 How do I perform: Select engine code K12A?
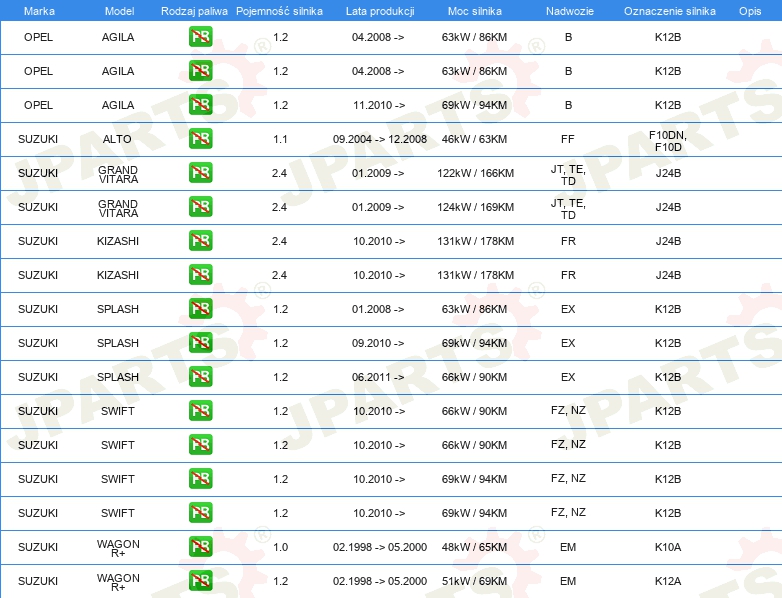tap(668, 581)
